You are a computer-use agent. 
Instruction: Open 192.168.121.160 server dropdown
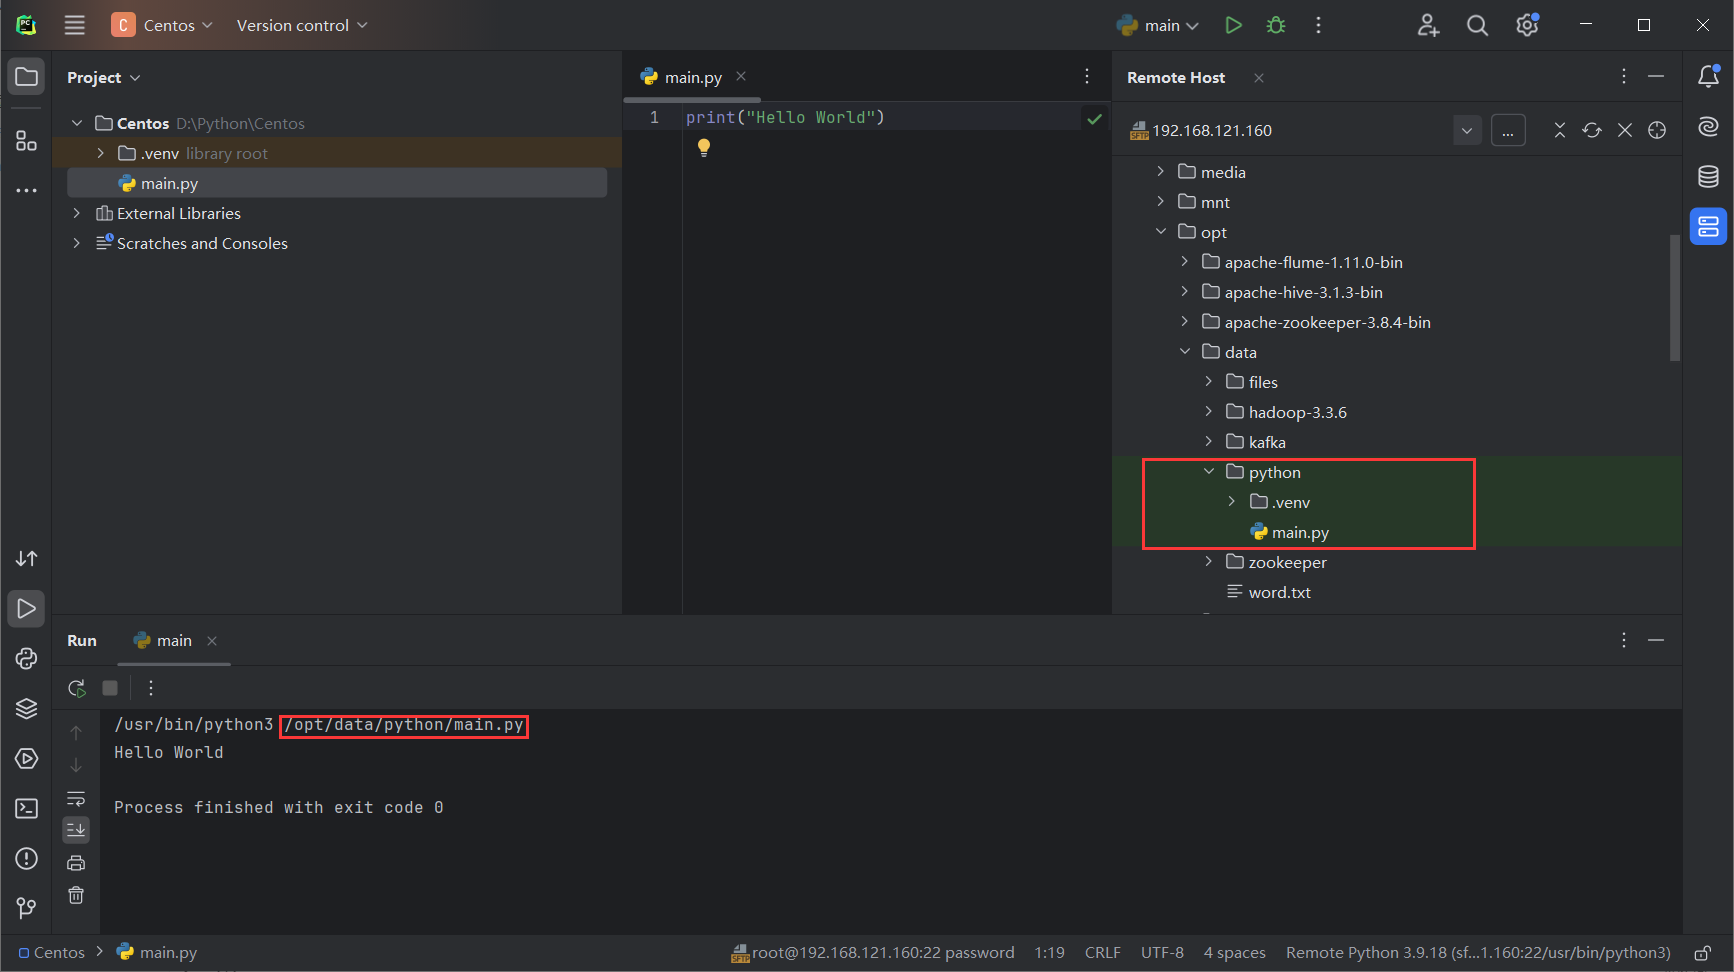click(1467, 130)
